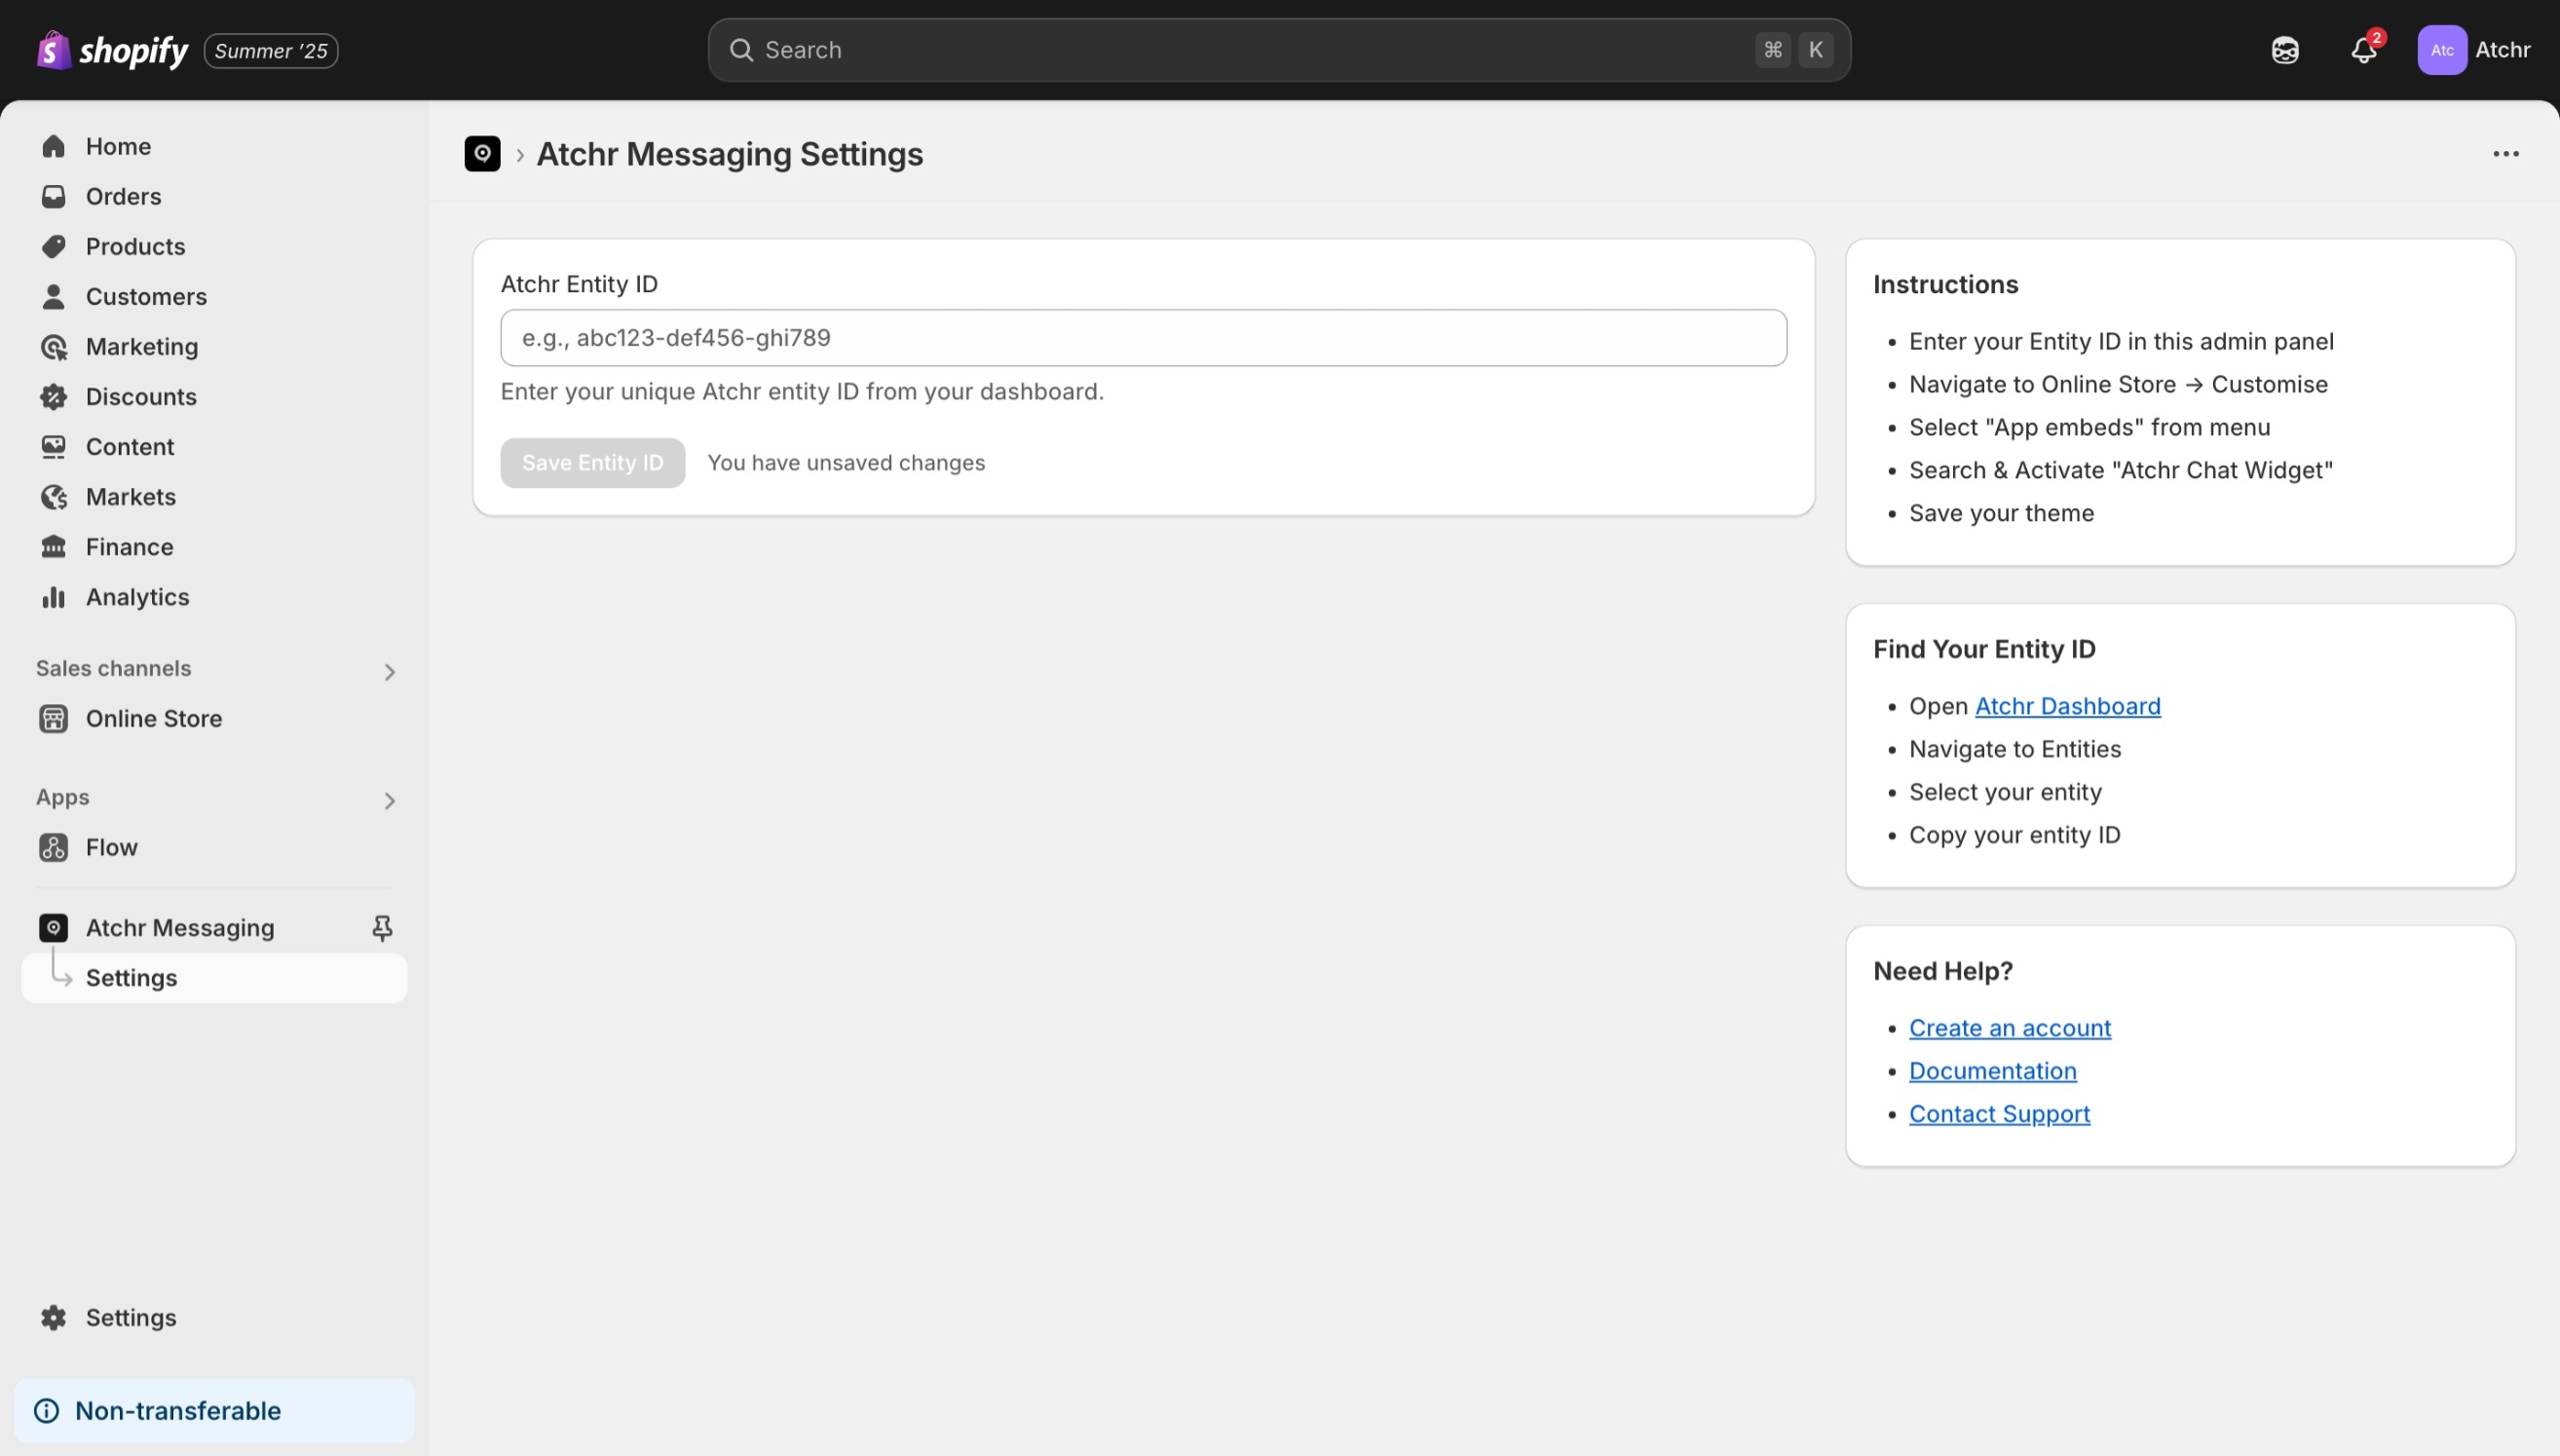Select Settings under Atchr Messaging
This screenshot has height=1456, width=2560.
pyautogui.click(x=131, y=977)
